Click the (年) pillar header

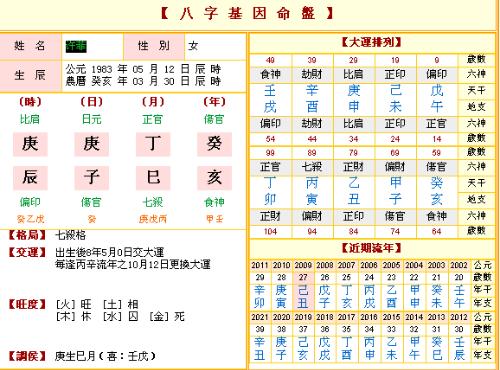[214, 102]
